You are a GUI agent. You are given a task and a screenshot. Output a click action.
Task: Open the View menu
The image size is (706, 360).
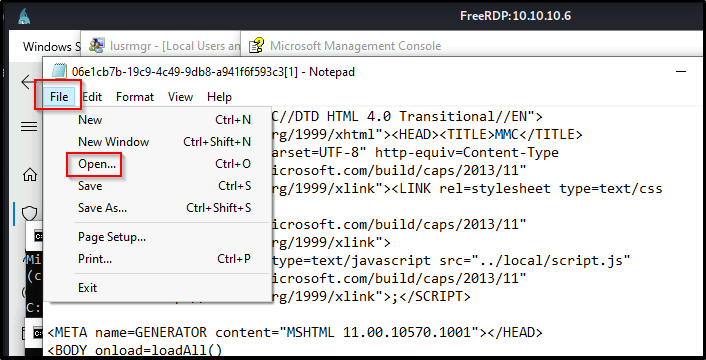[x=180, y=97]
